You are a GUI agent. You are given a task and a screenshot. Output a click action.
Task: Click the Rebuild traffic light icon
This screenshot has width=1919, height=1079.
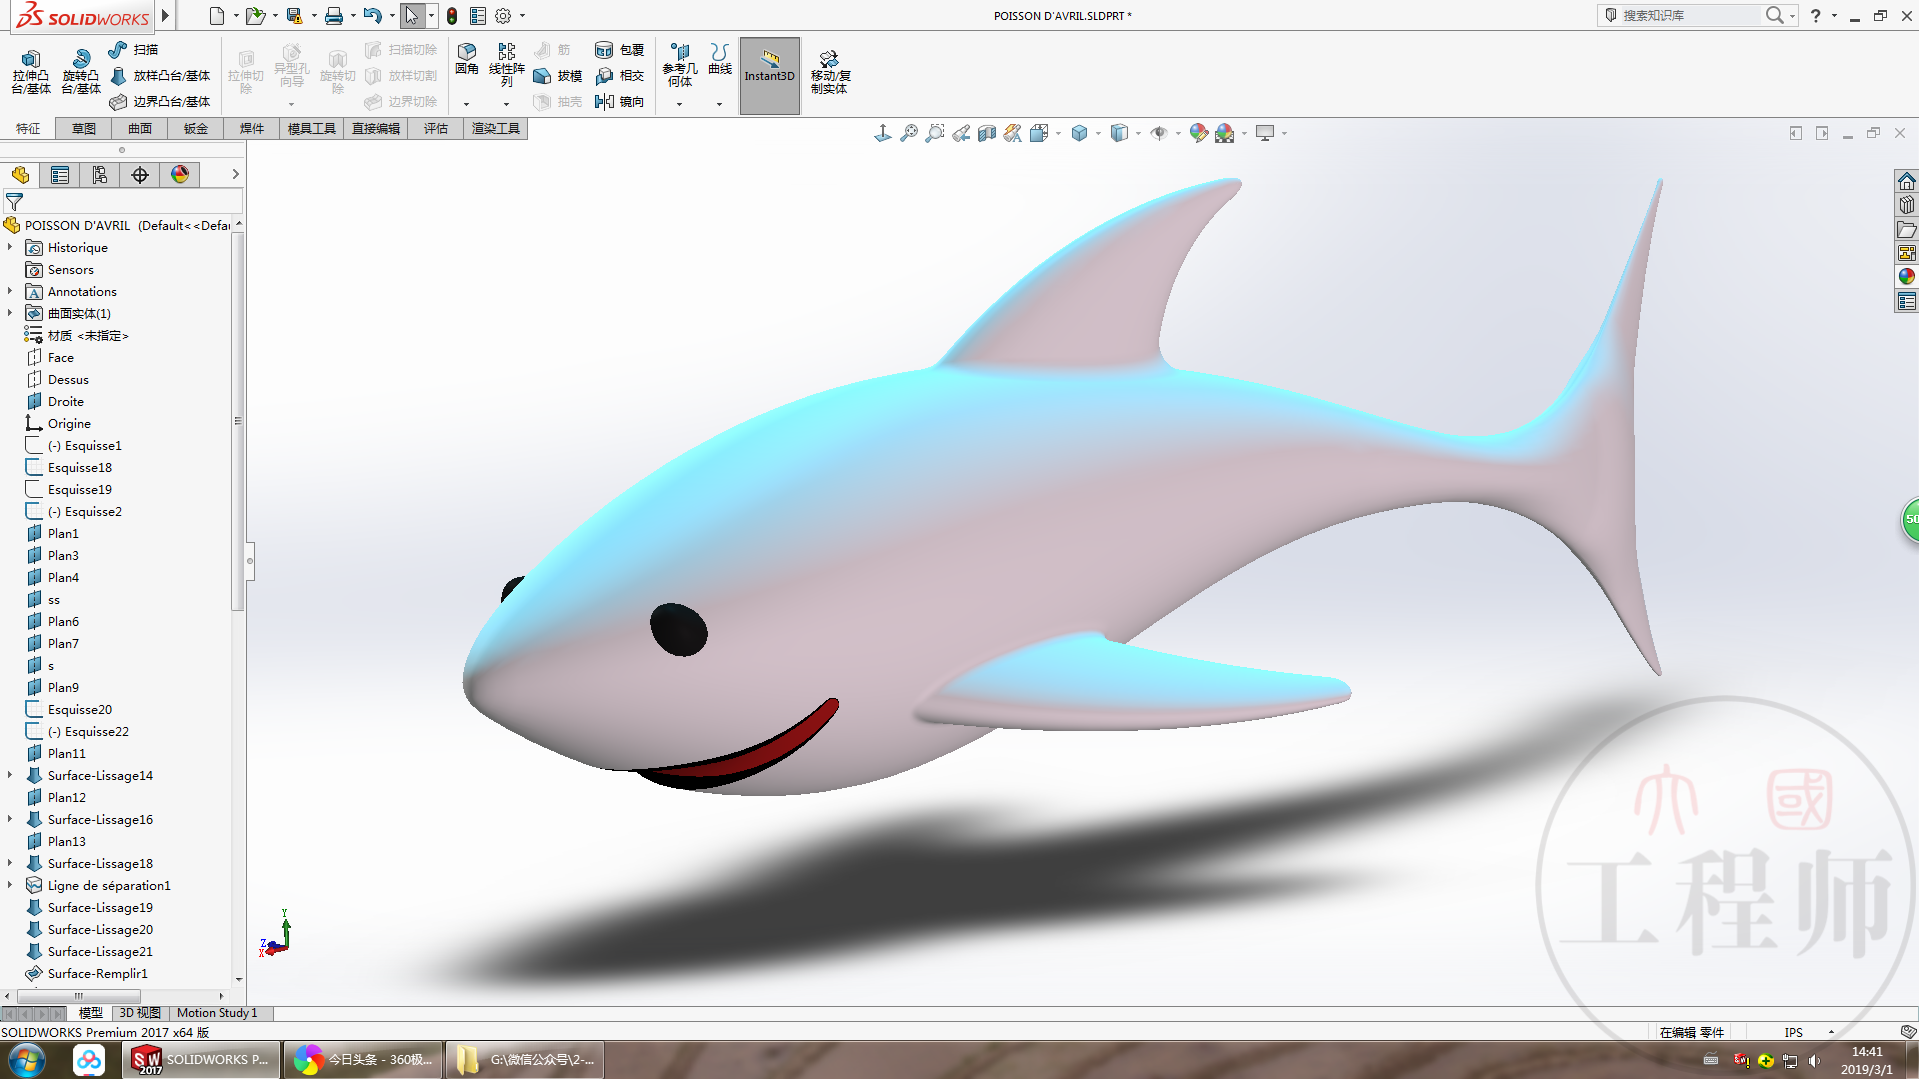452,16
